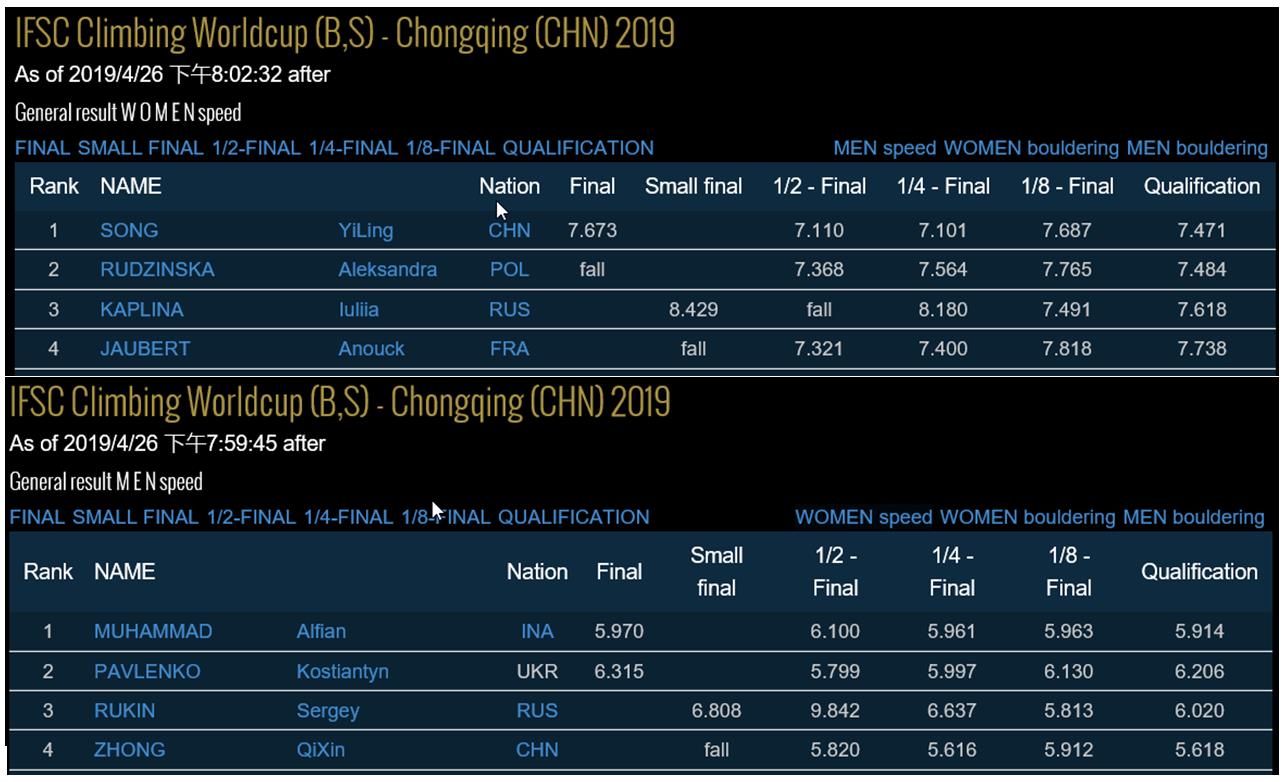Show 1/2-FINAL round in men's section
The width and height of the screenshot is (1285, 782).
251,517
